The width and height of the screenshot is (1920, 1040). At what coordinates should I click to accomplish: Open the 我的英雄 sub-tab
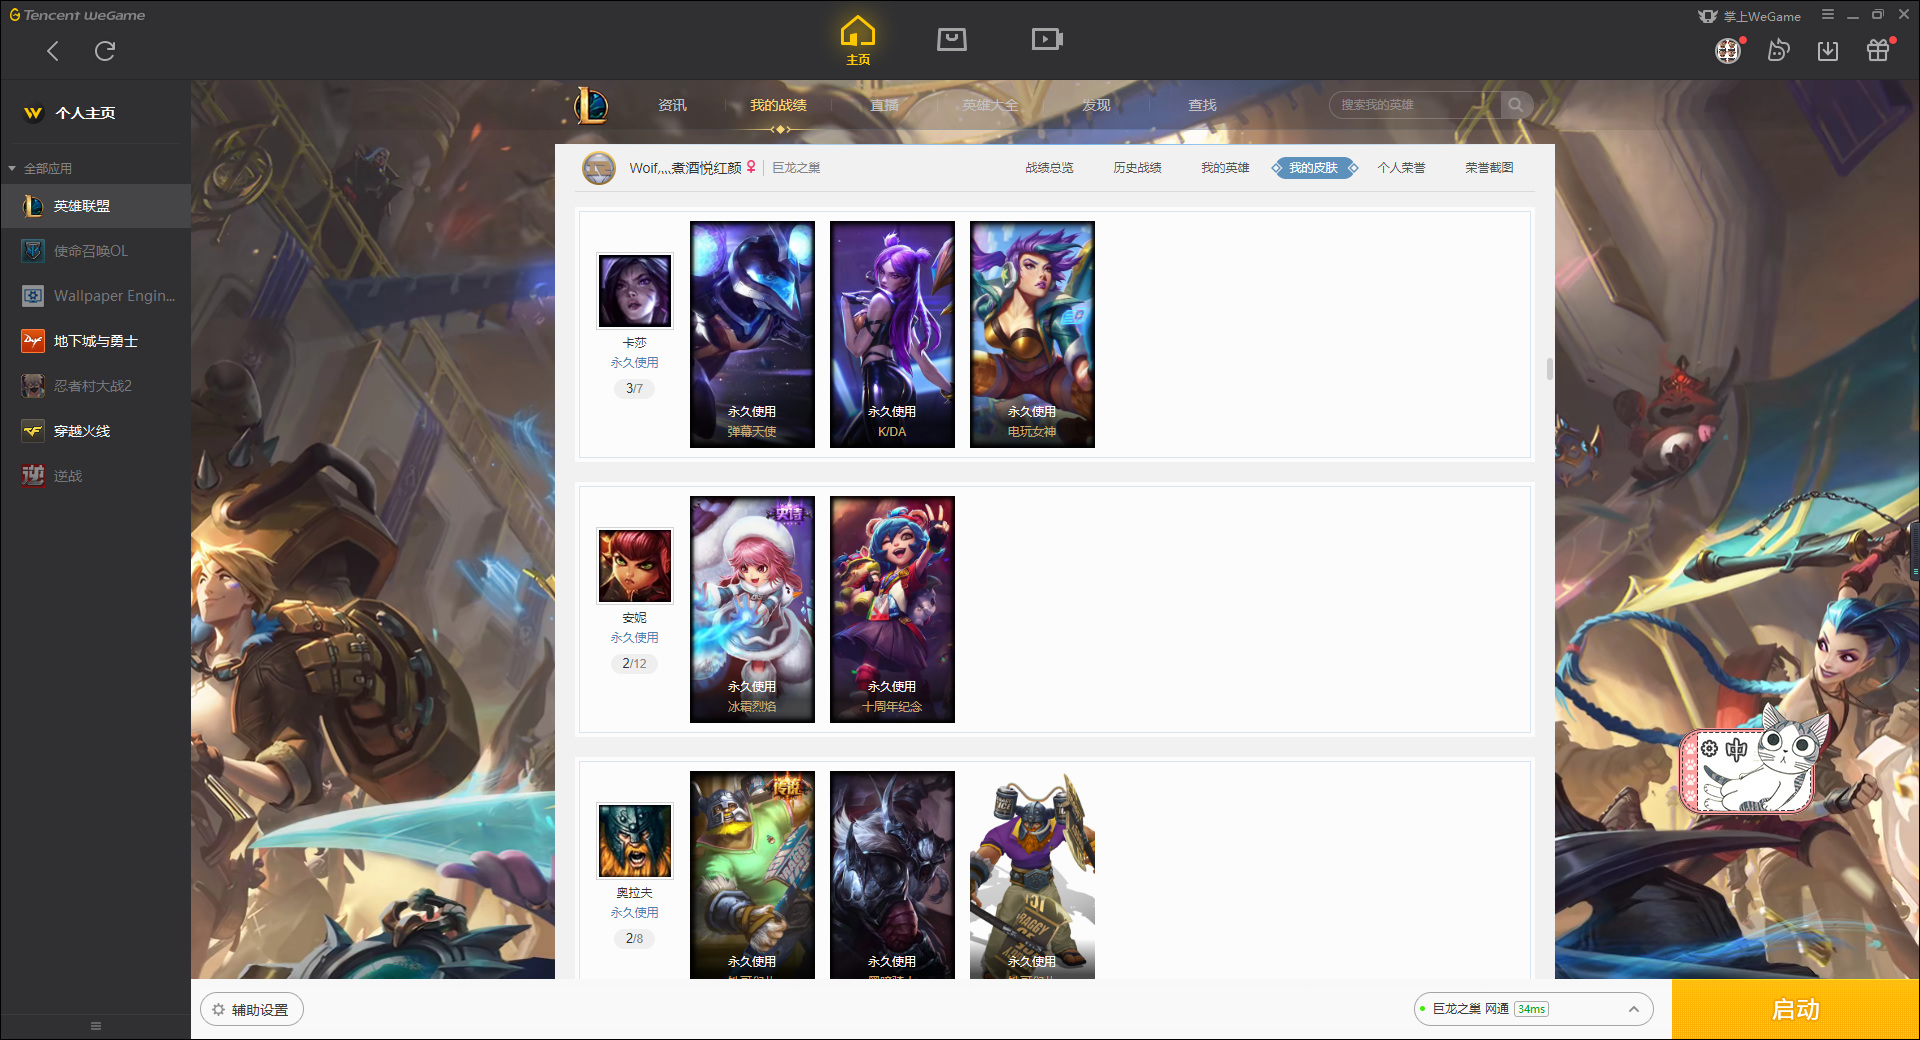tap(1225, 168)
